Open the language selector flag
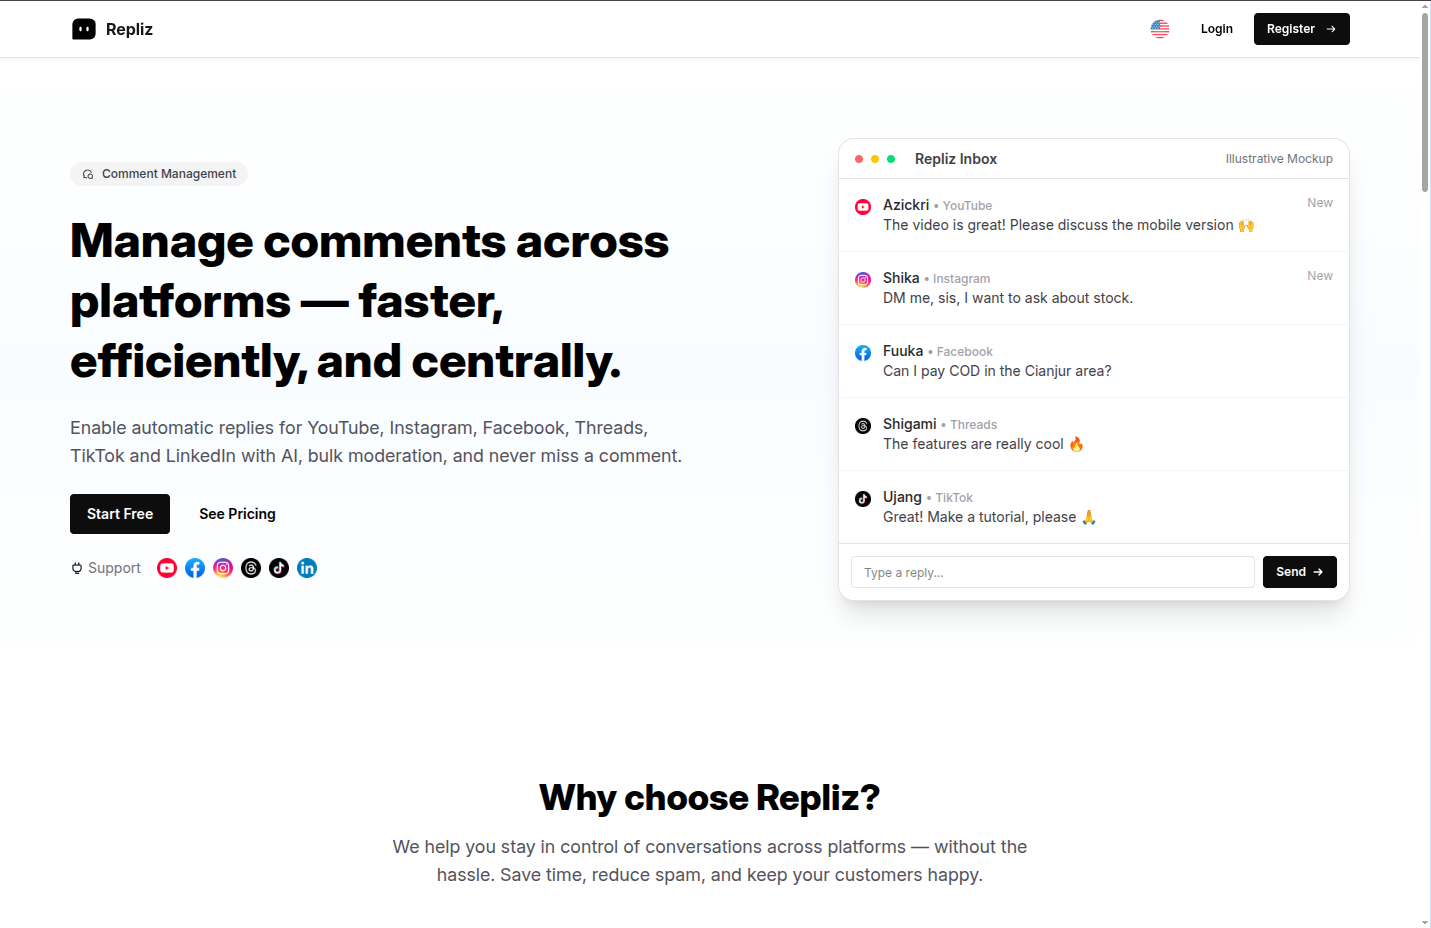This screenshot has height=928, width=1431. (x=1160, y=29)
